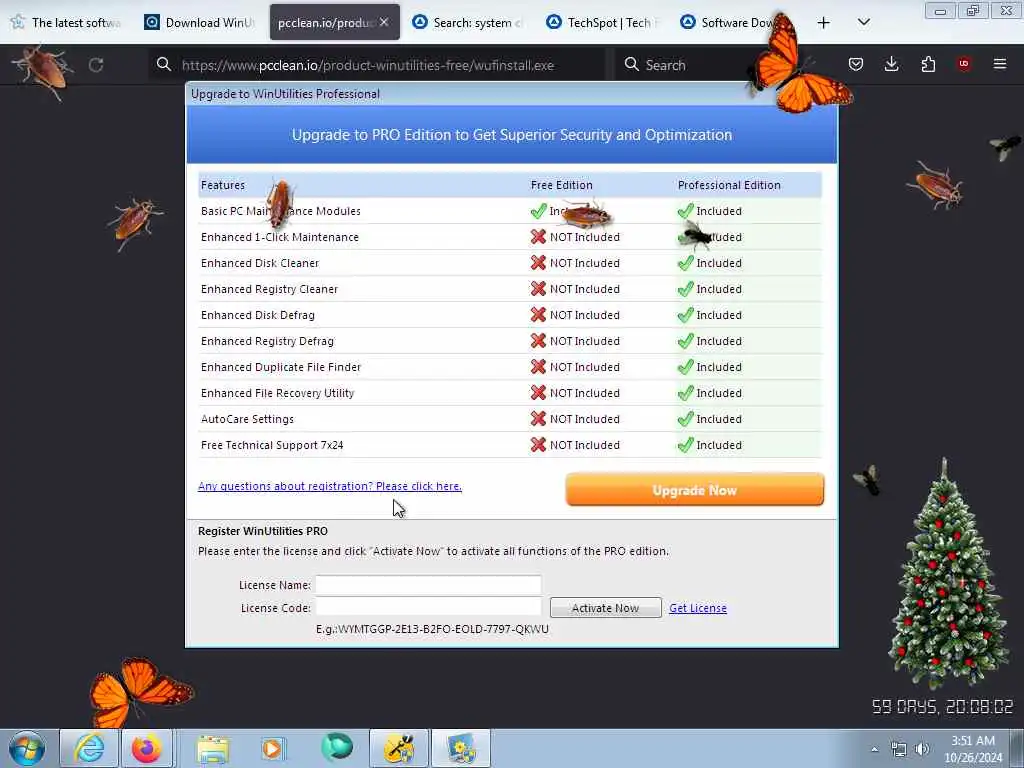Switch to TechSpot tab
This screenshot has width=1024, height=768.
coord(603,23)
